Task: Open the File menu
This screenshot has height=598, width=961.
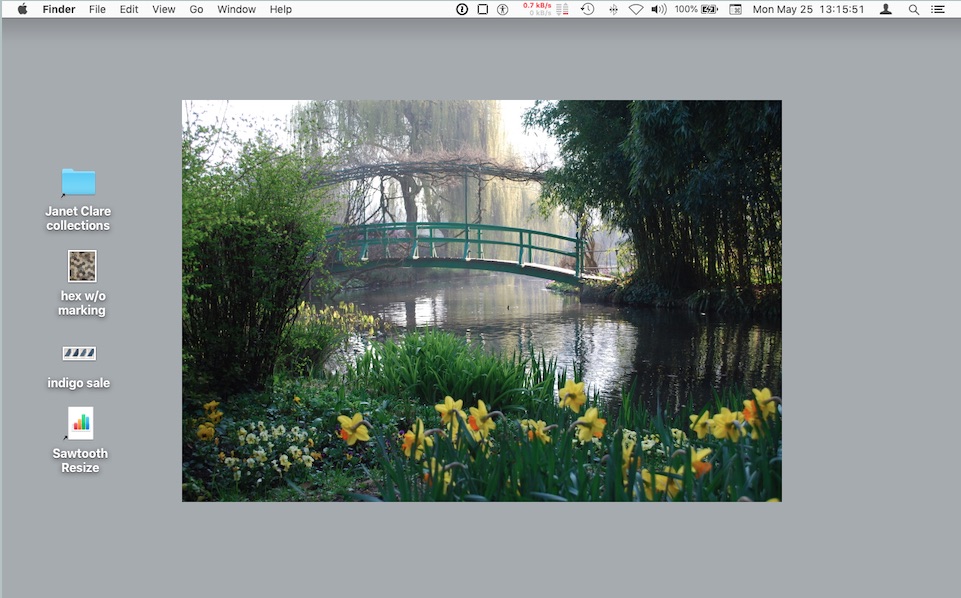Action: point(97,9)
